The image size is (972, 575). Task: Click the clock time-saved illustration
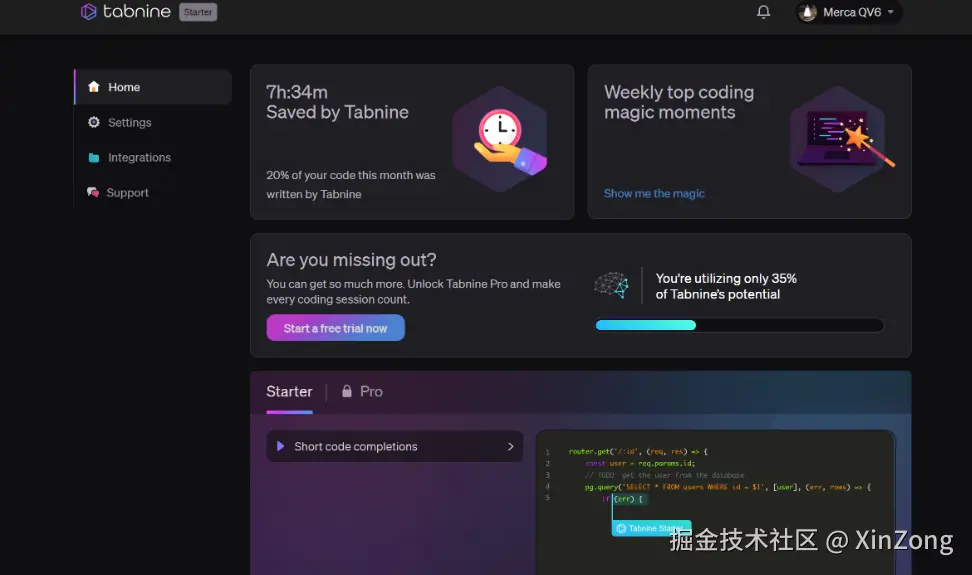pos(500,139)
